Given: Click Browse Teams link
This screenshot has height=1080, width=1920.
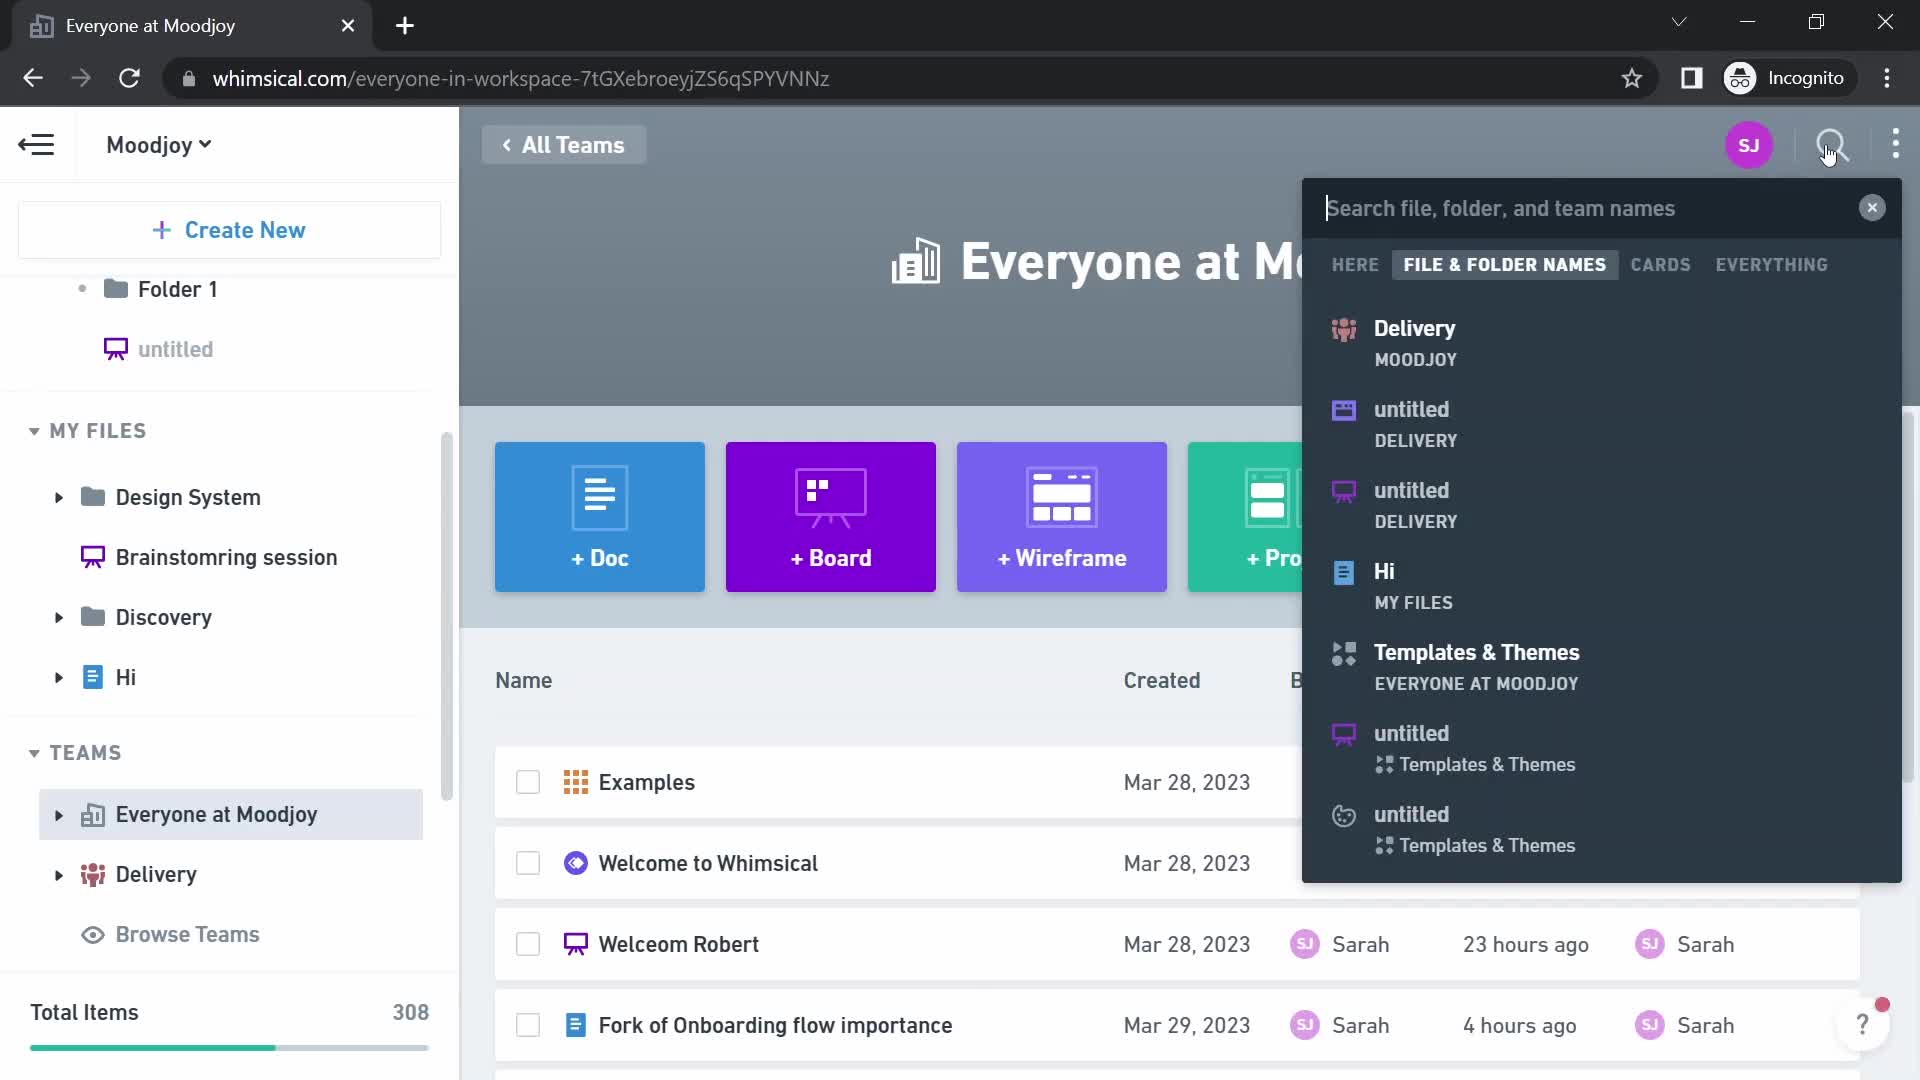Looking at the screenshot, I should click(x=189, y=934).
